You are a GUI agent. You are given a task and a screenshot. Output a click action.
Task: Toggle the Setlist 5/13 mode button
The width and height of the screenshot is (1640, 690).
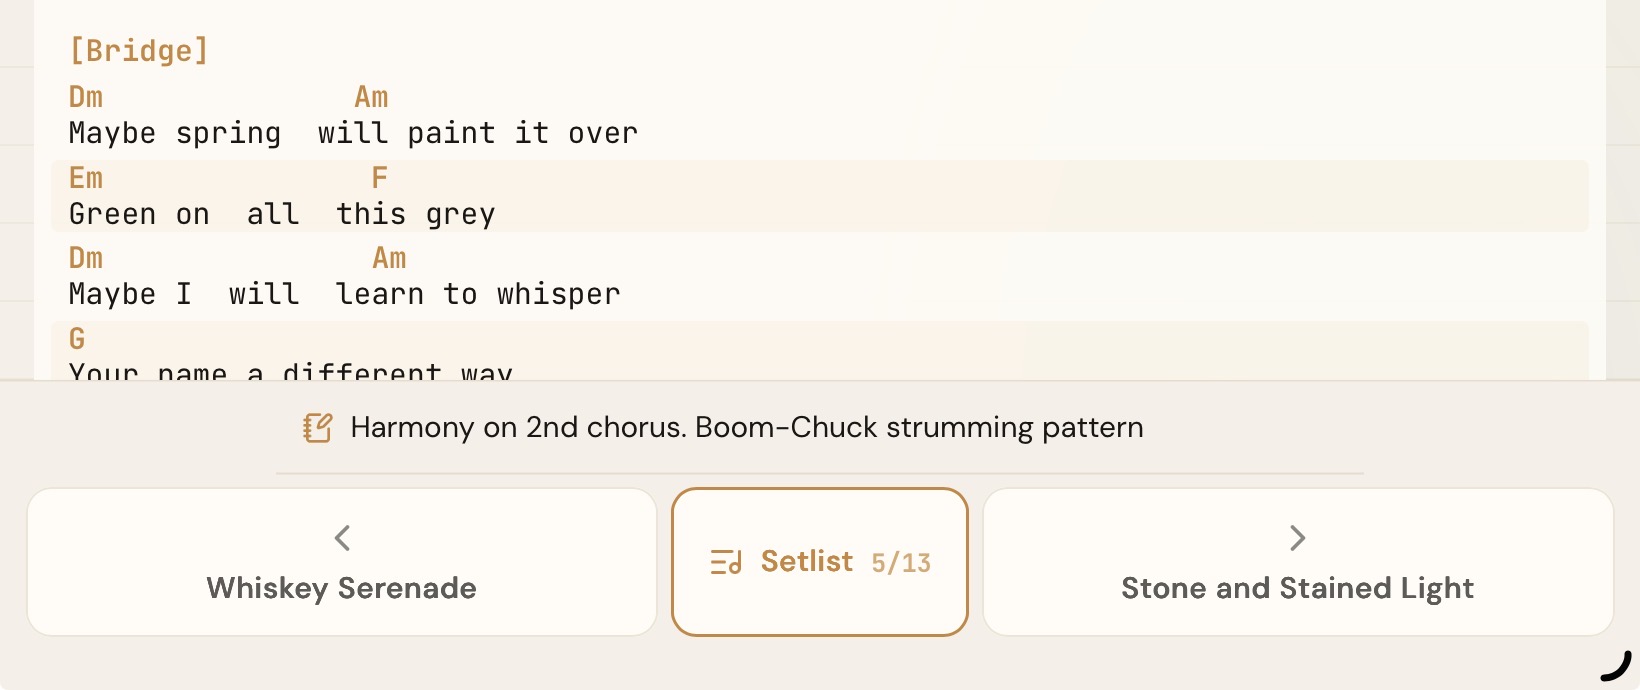coord(819,561)
